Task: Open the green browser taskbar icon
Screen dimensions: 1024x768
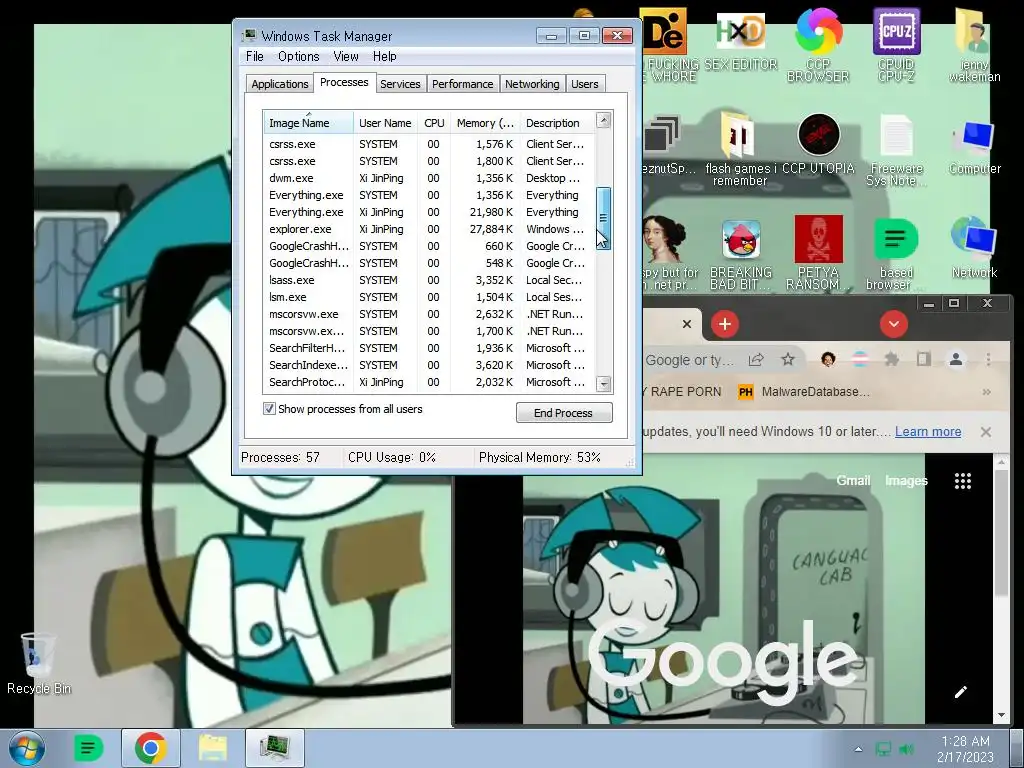Action: coord(89,748)
